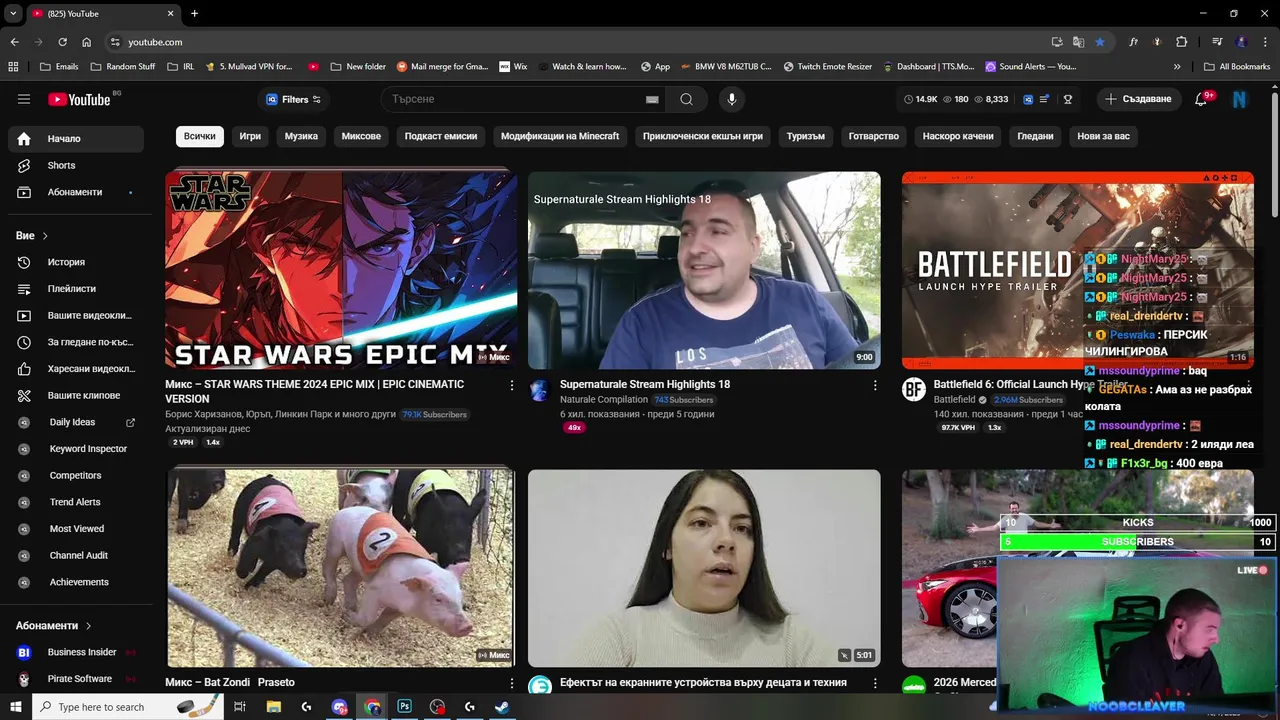Open the Naturale Compilation channel name
1280x720 pixels.
coord(604,400)
